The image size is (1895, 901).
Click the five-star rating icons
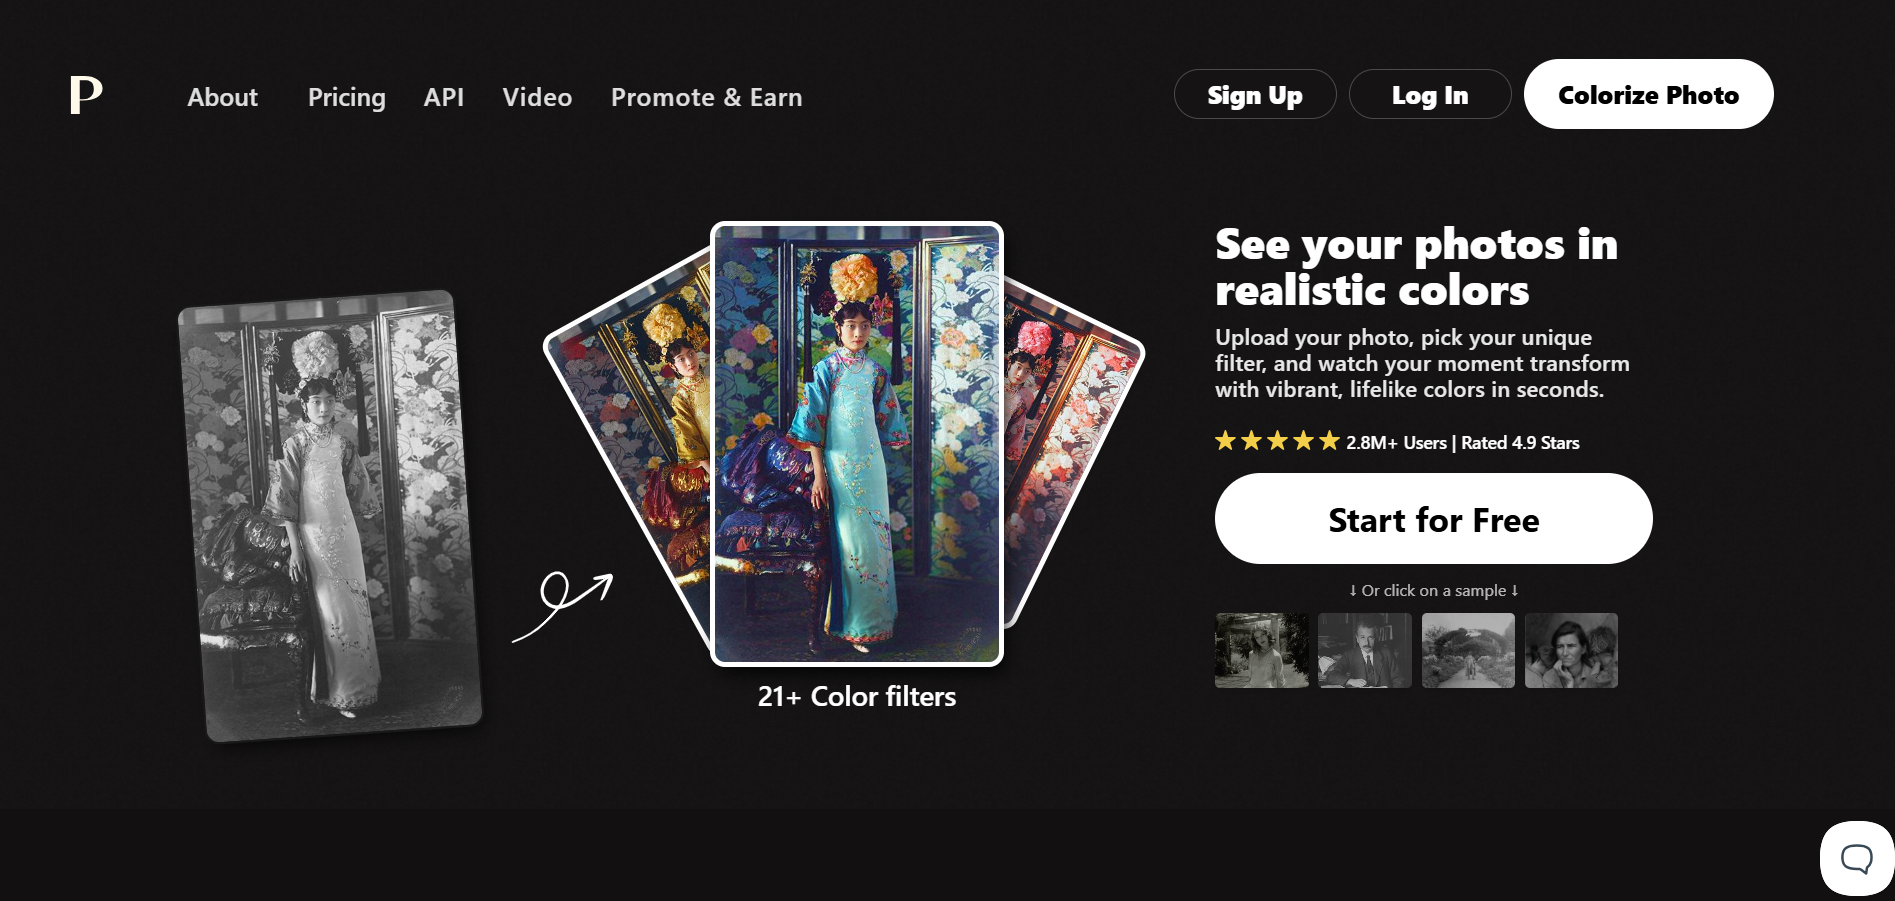tap(1277, 441)
